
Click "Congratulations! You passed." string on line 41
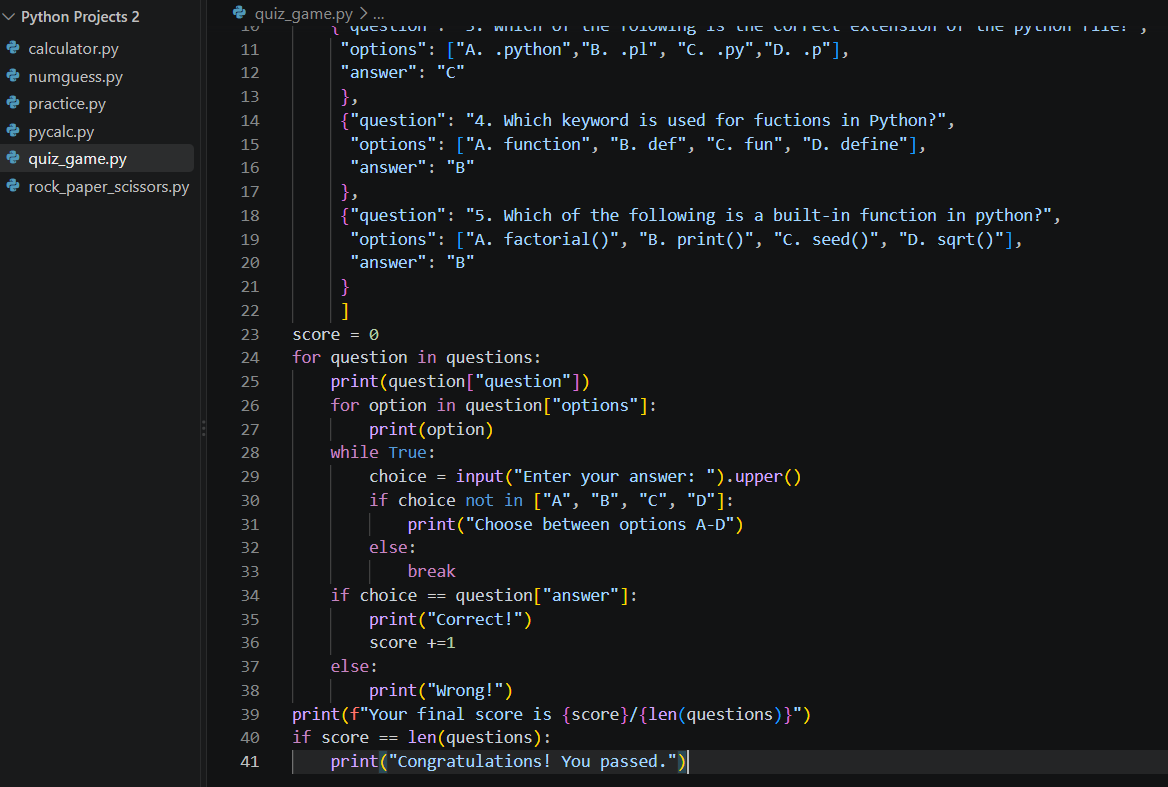click(533, 762)
